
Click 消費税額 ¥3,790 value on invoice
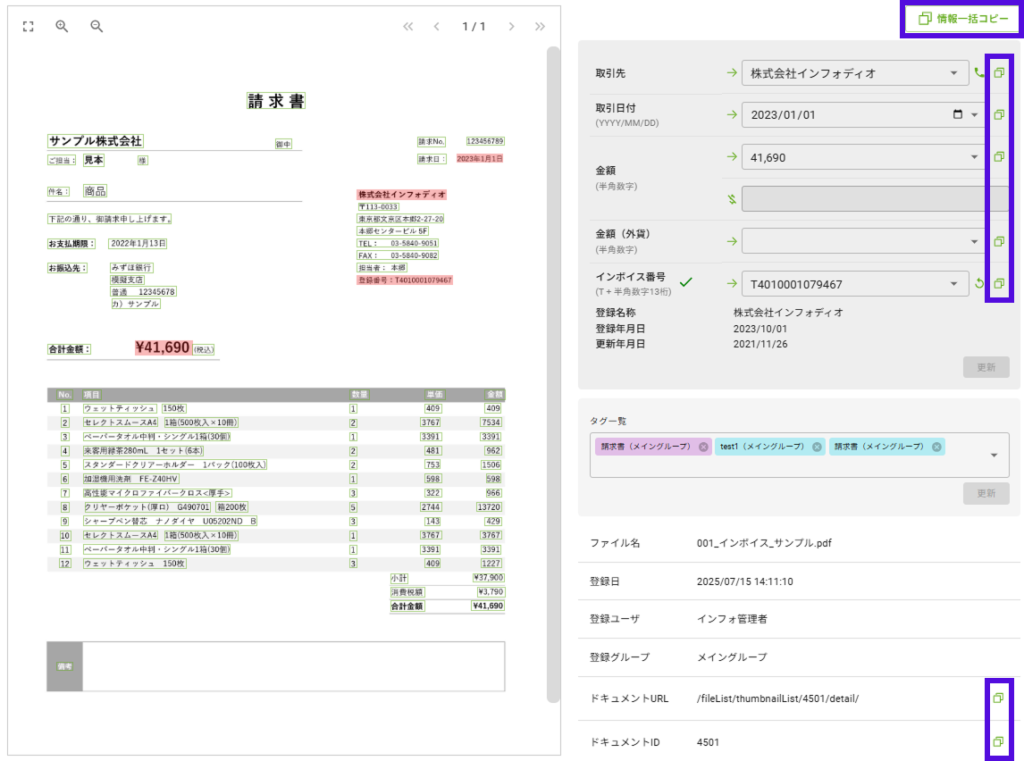(x=490, y=592)
